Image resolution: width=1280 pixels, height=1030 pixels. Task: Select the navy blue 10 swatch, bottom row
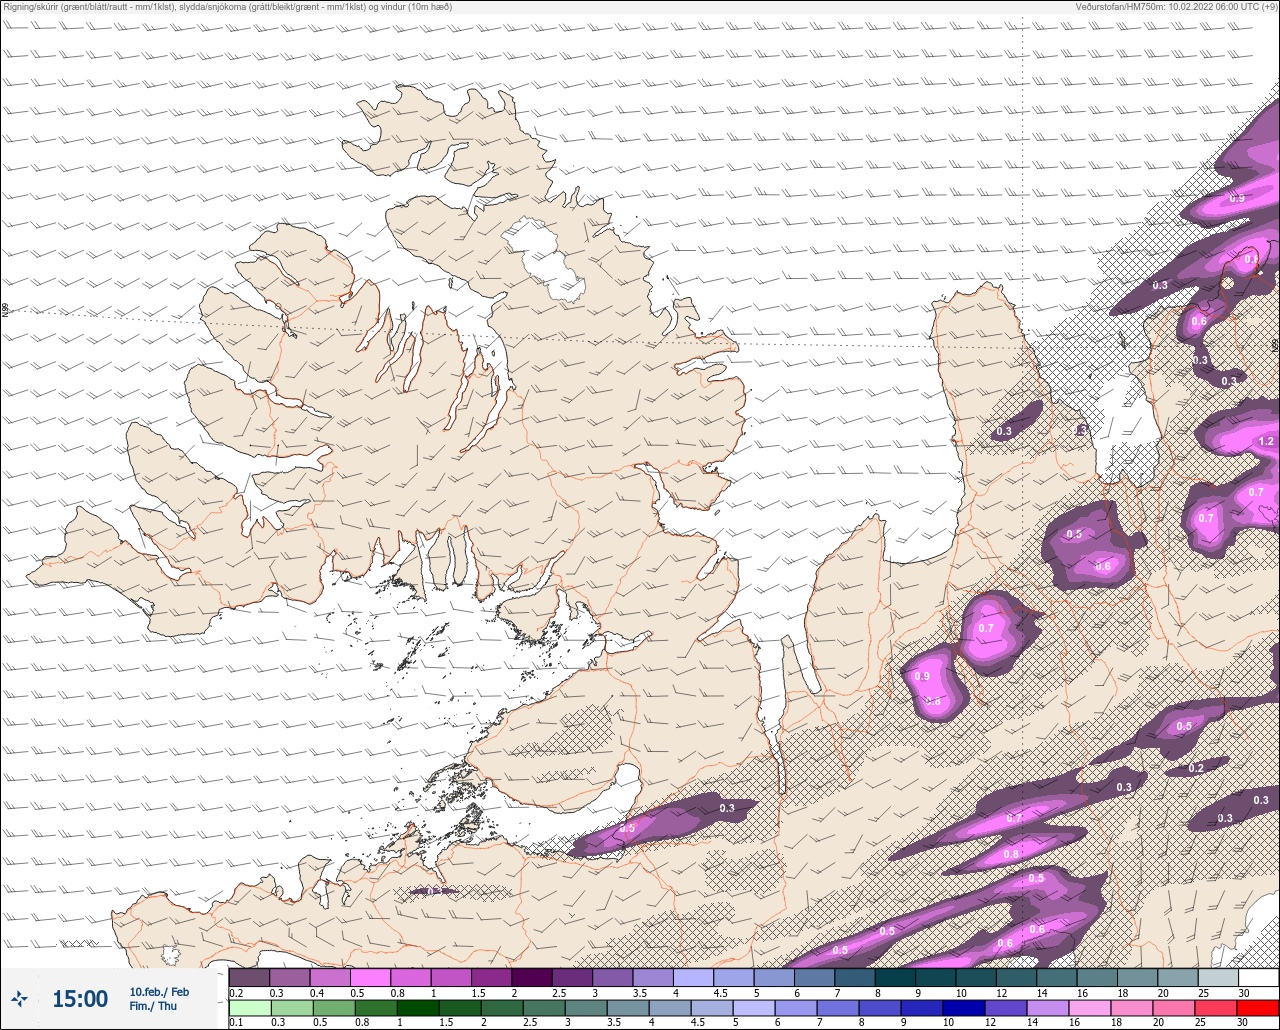964,1008
